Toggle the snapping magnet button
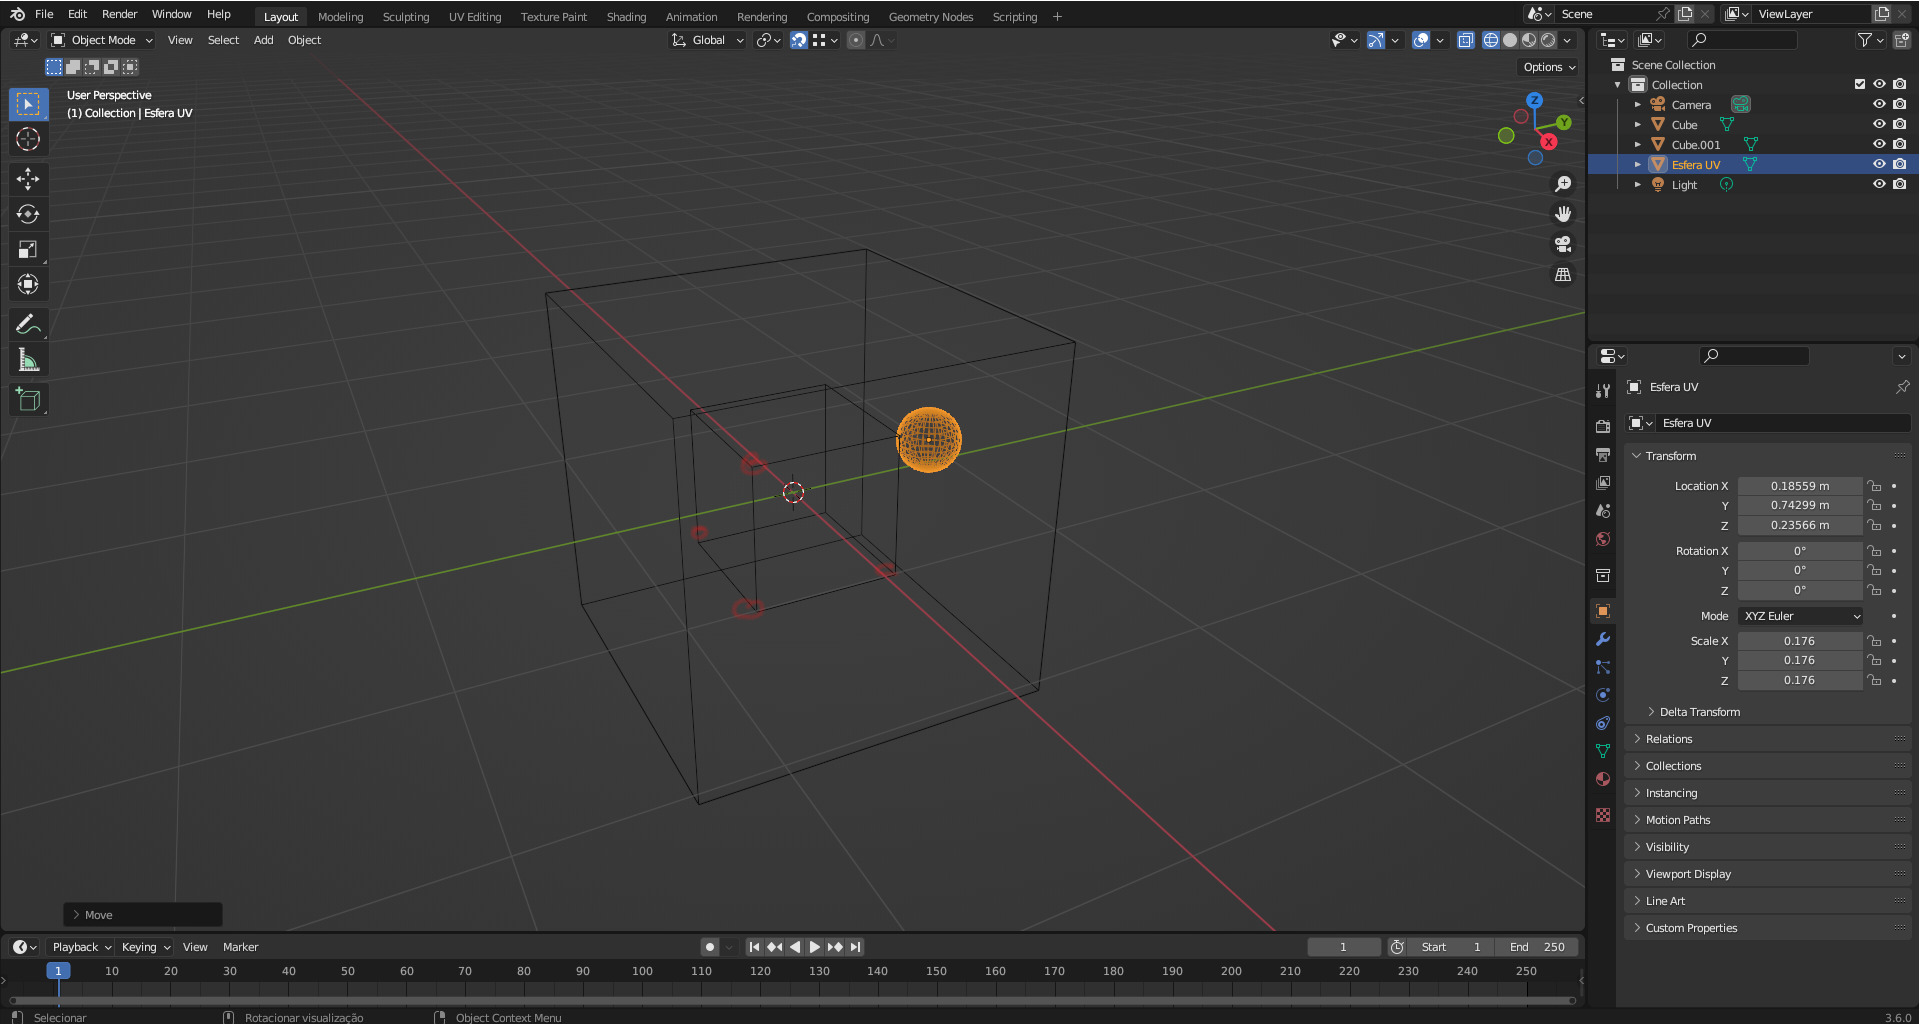Screen dimensions: 1919x1024 (x=798, y=40)
